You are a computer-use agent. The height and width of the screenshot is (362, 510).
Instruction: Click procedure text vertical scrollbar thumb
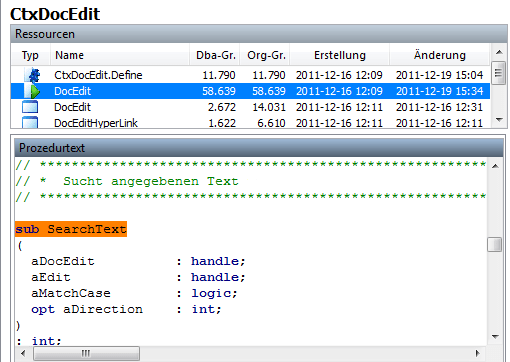(495, 244)
